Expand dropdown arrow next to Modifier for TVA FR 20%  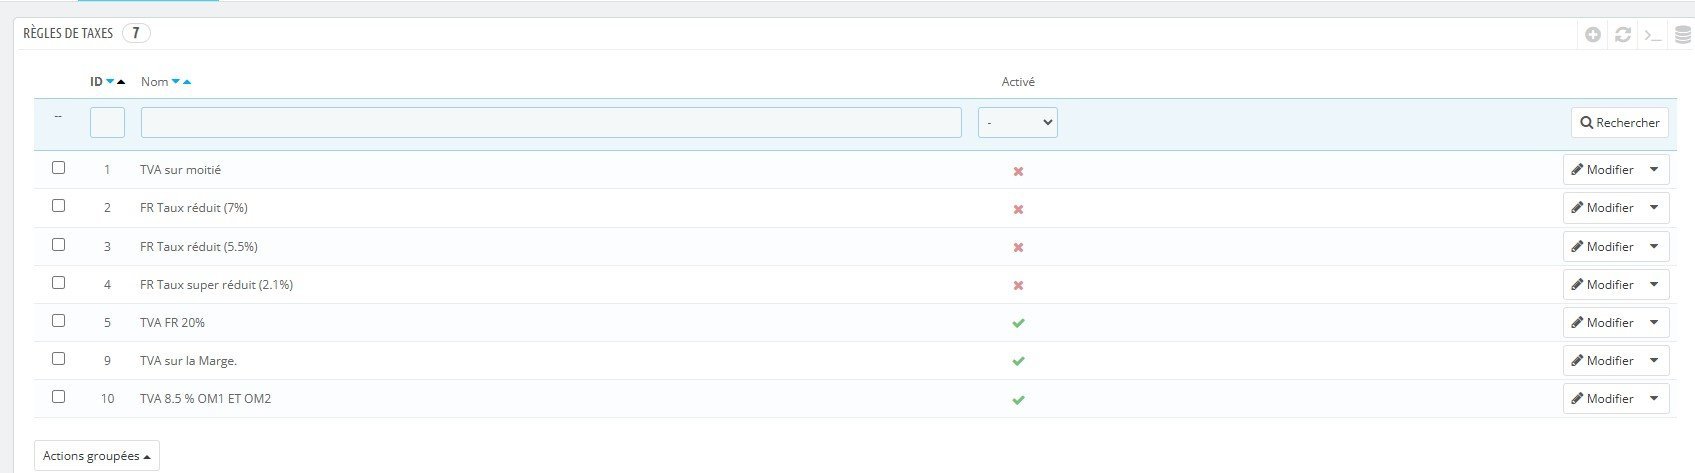[1654, 323]
